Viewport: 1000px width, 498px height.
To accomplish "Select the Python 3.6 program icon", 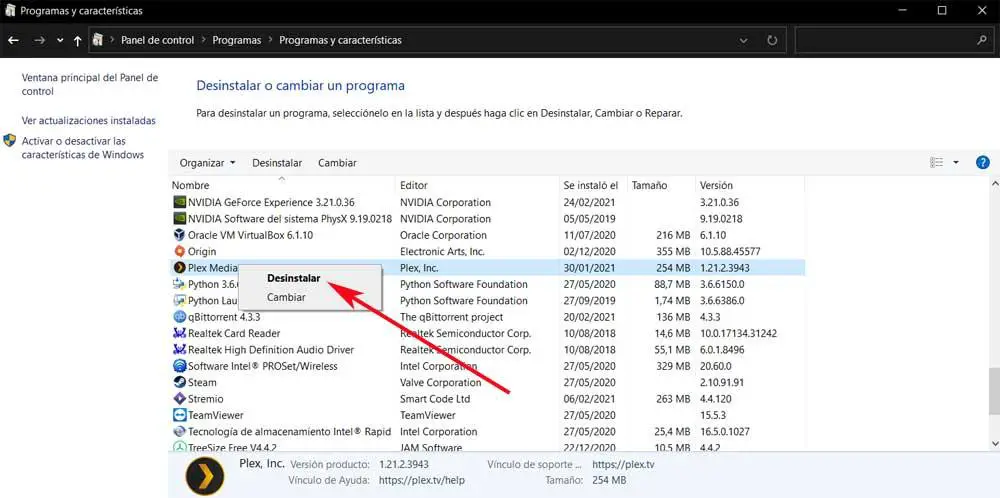I will [x=179, y=284].
